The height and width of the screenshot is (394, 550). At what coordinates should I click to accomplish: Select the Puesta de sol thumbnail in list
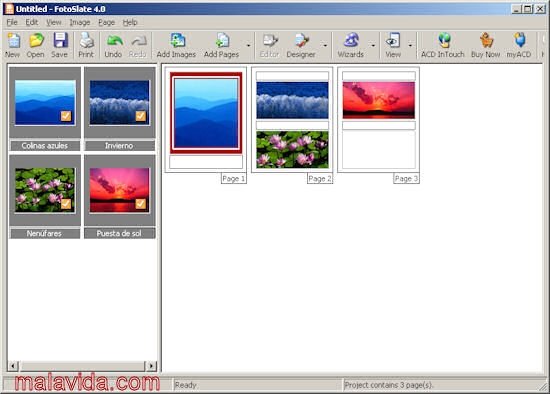(120, 190)
